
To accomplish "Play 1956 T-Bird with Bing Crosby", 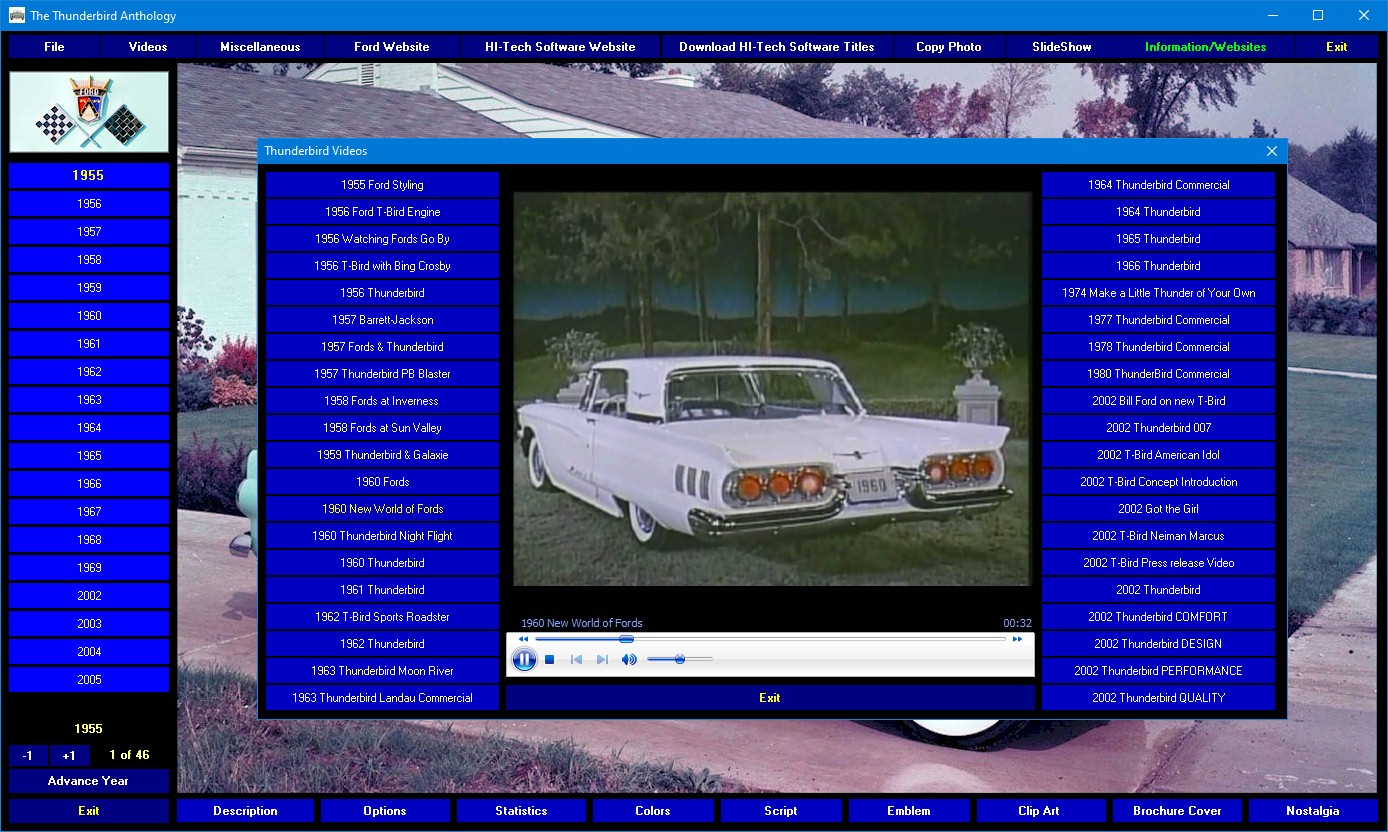I will [x=382, y=266].
